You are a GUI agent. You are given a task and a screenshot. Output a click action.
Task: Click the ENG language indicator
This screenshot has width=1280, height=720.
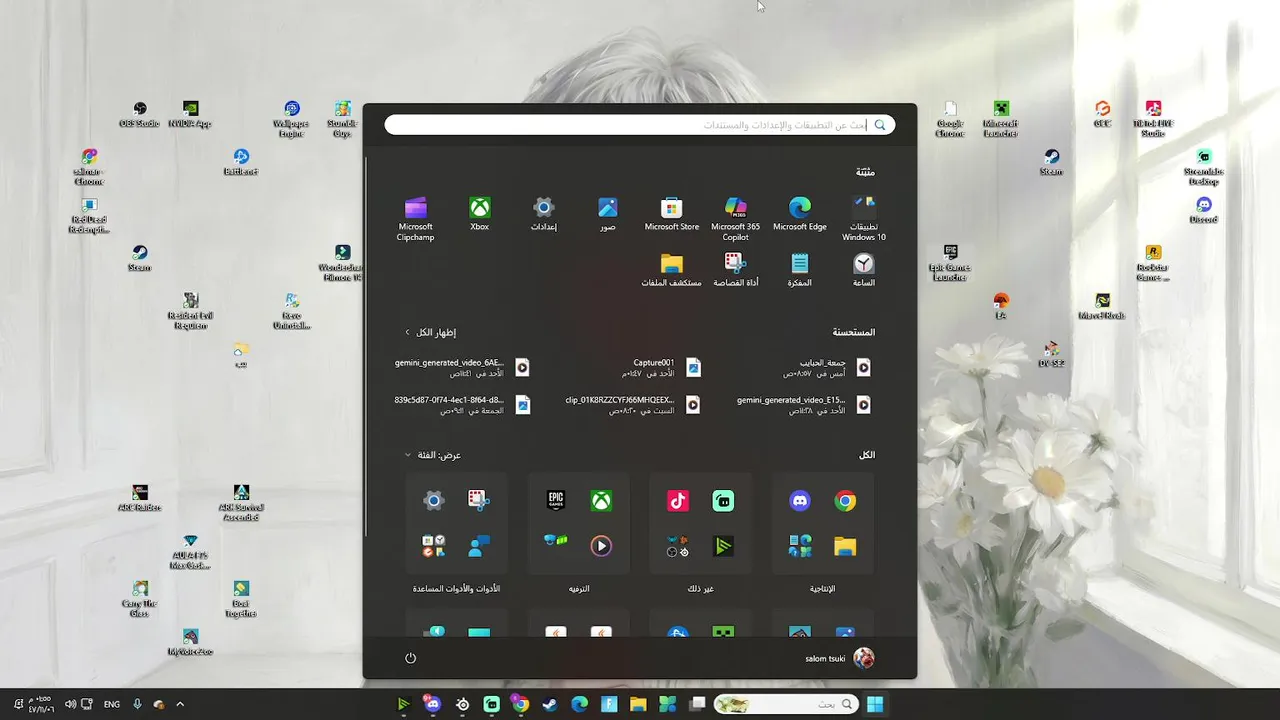point(112,704)
